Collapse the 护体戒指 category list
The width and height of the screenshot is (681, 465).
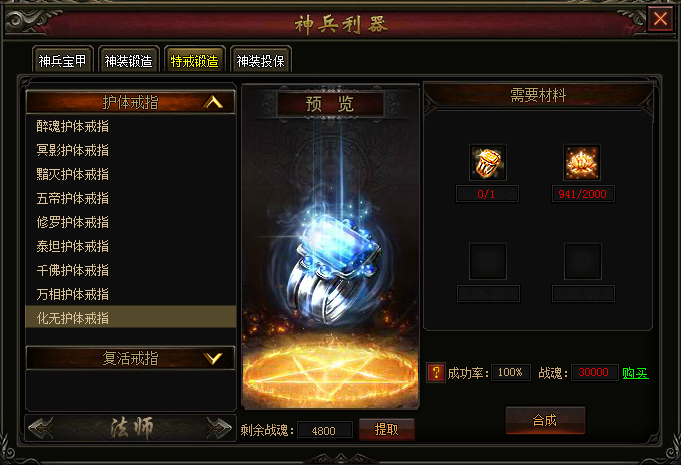click(x=214, y=102)
